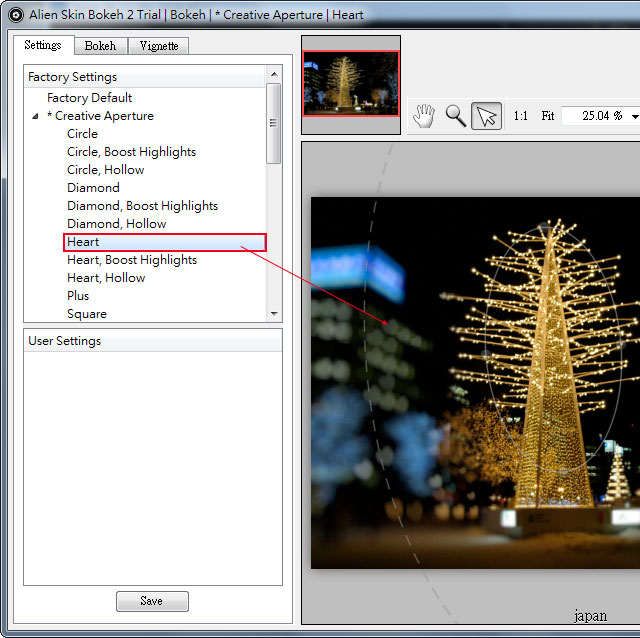Click the navigator thumbnail of the tree
The width and height of the screenshot is (640, 638).
[x=351, y=84]
